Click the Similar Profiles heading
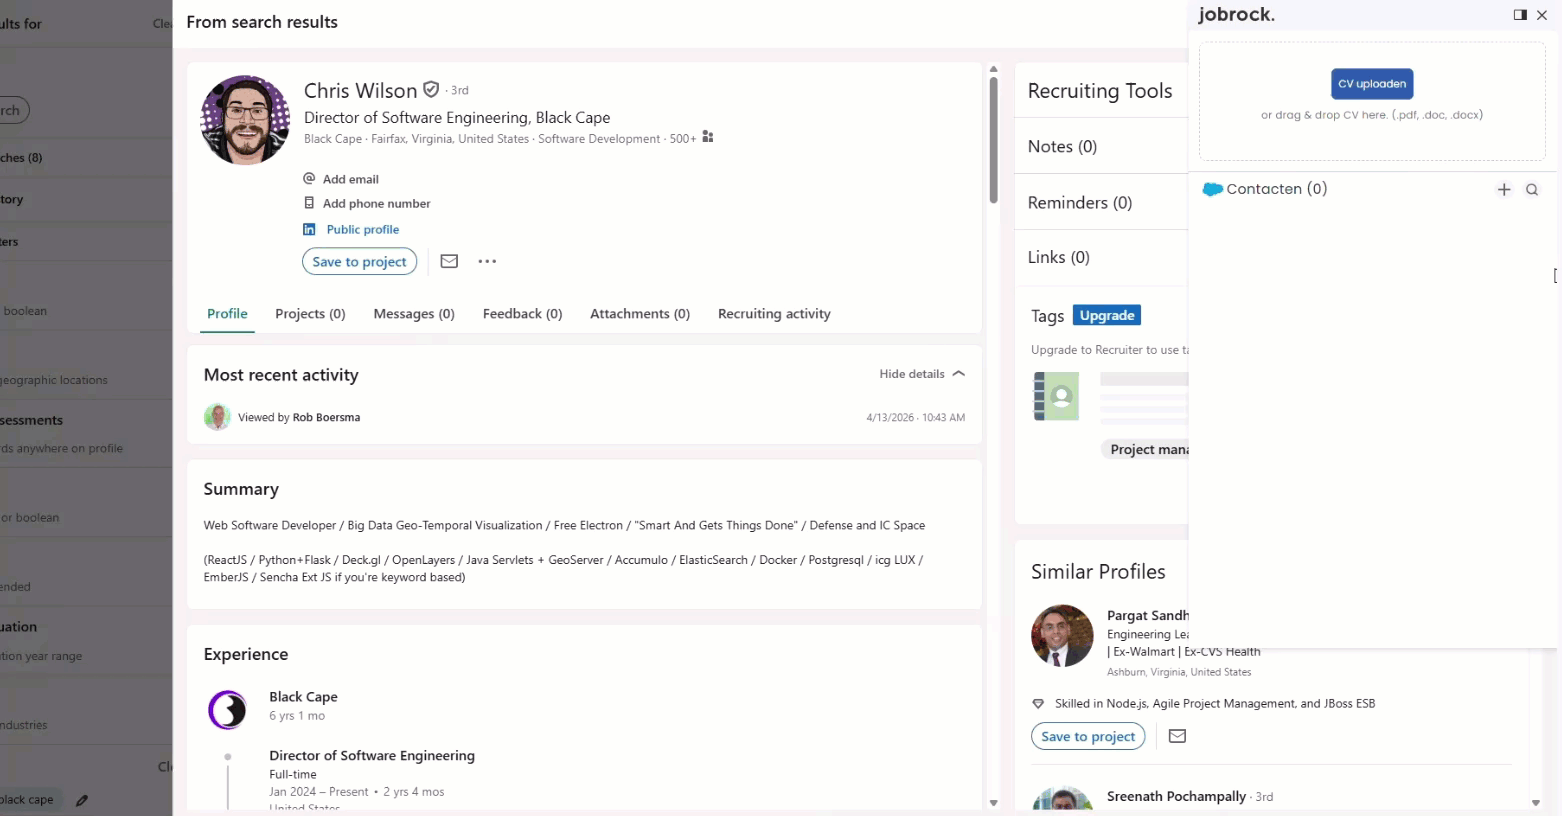 click(x=1098, y=572)
